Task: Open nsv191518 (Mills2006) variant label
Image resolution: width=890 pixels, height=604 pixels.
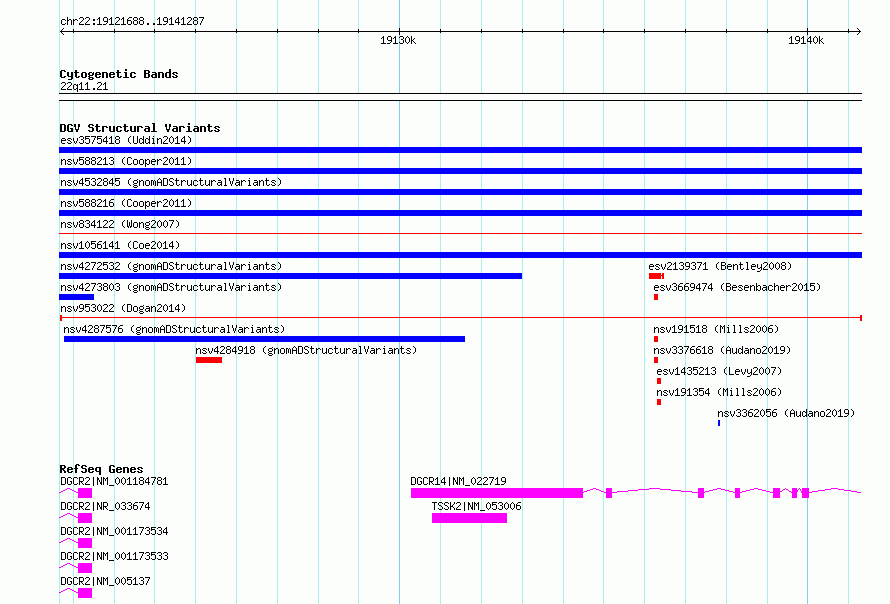Action: click(716, 329)
